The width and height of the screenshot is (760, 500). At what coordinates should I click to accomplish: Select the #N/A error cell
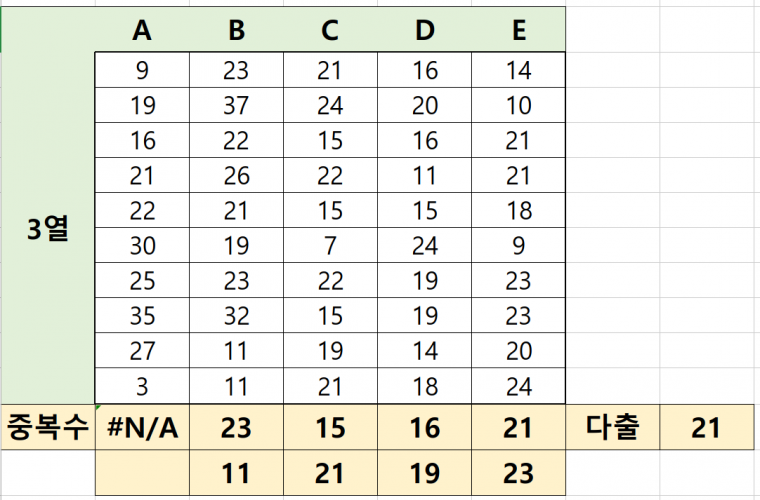pos(142,428)
